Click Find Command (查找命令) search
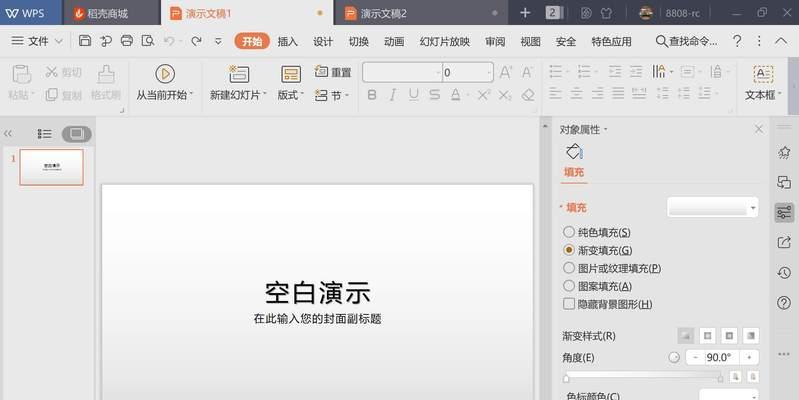 click(x=686, y=41)
